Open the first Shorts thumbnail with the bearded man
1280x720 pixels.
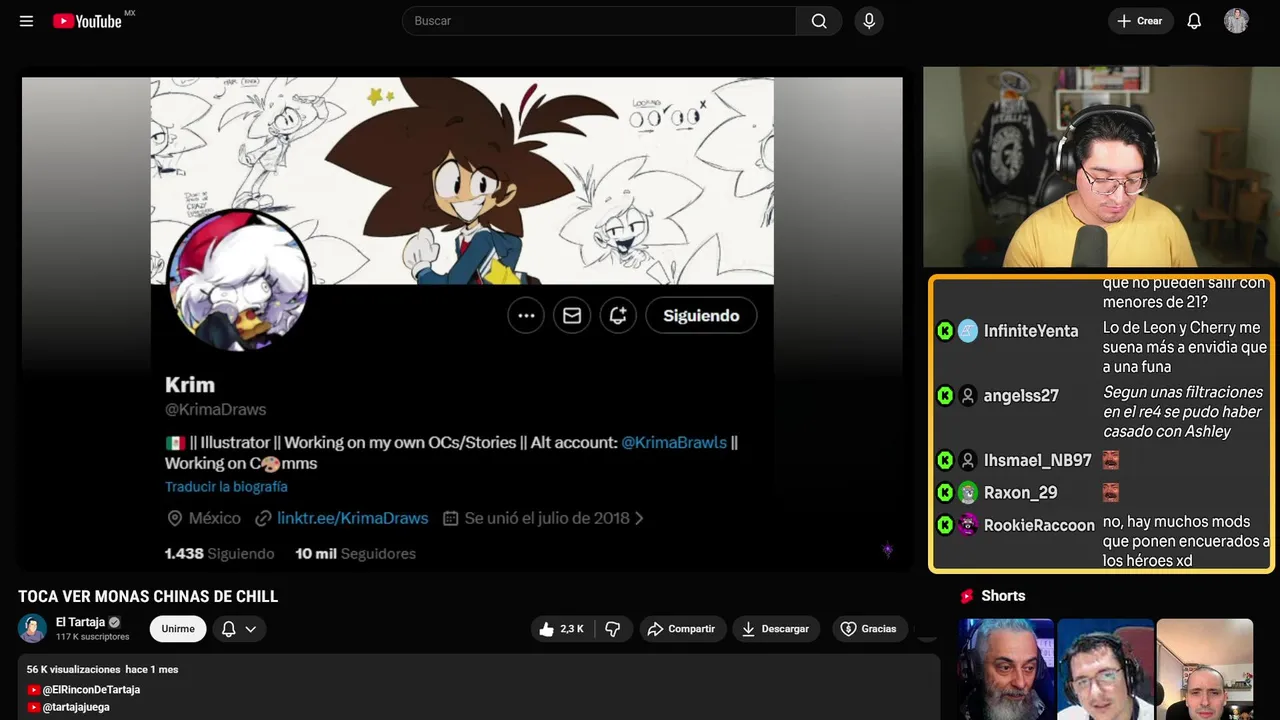[x=1006, y=669]
